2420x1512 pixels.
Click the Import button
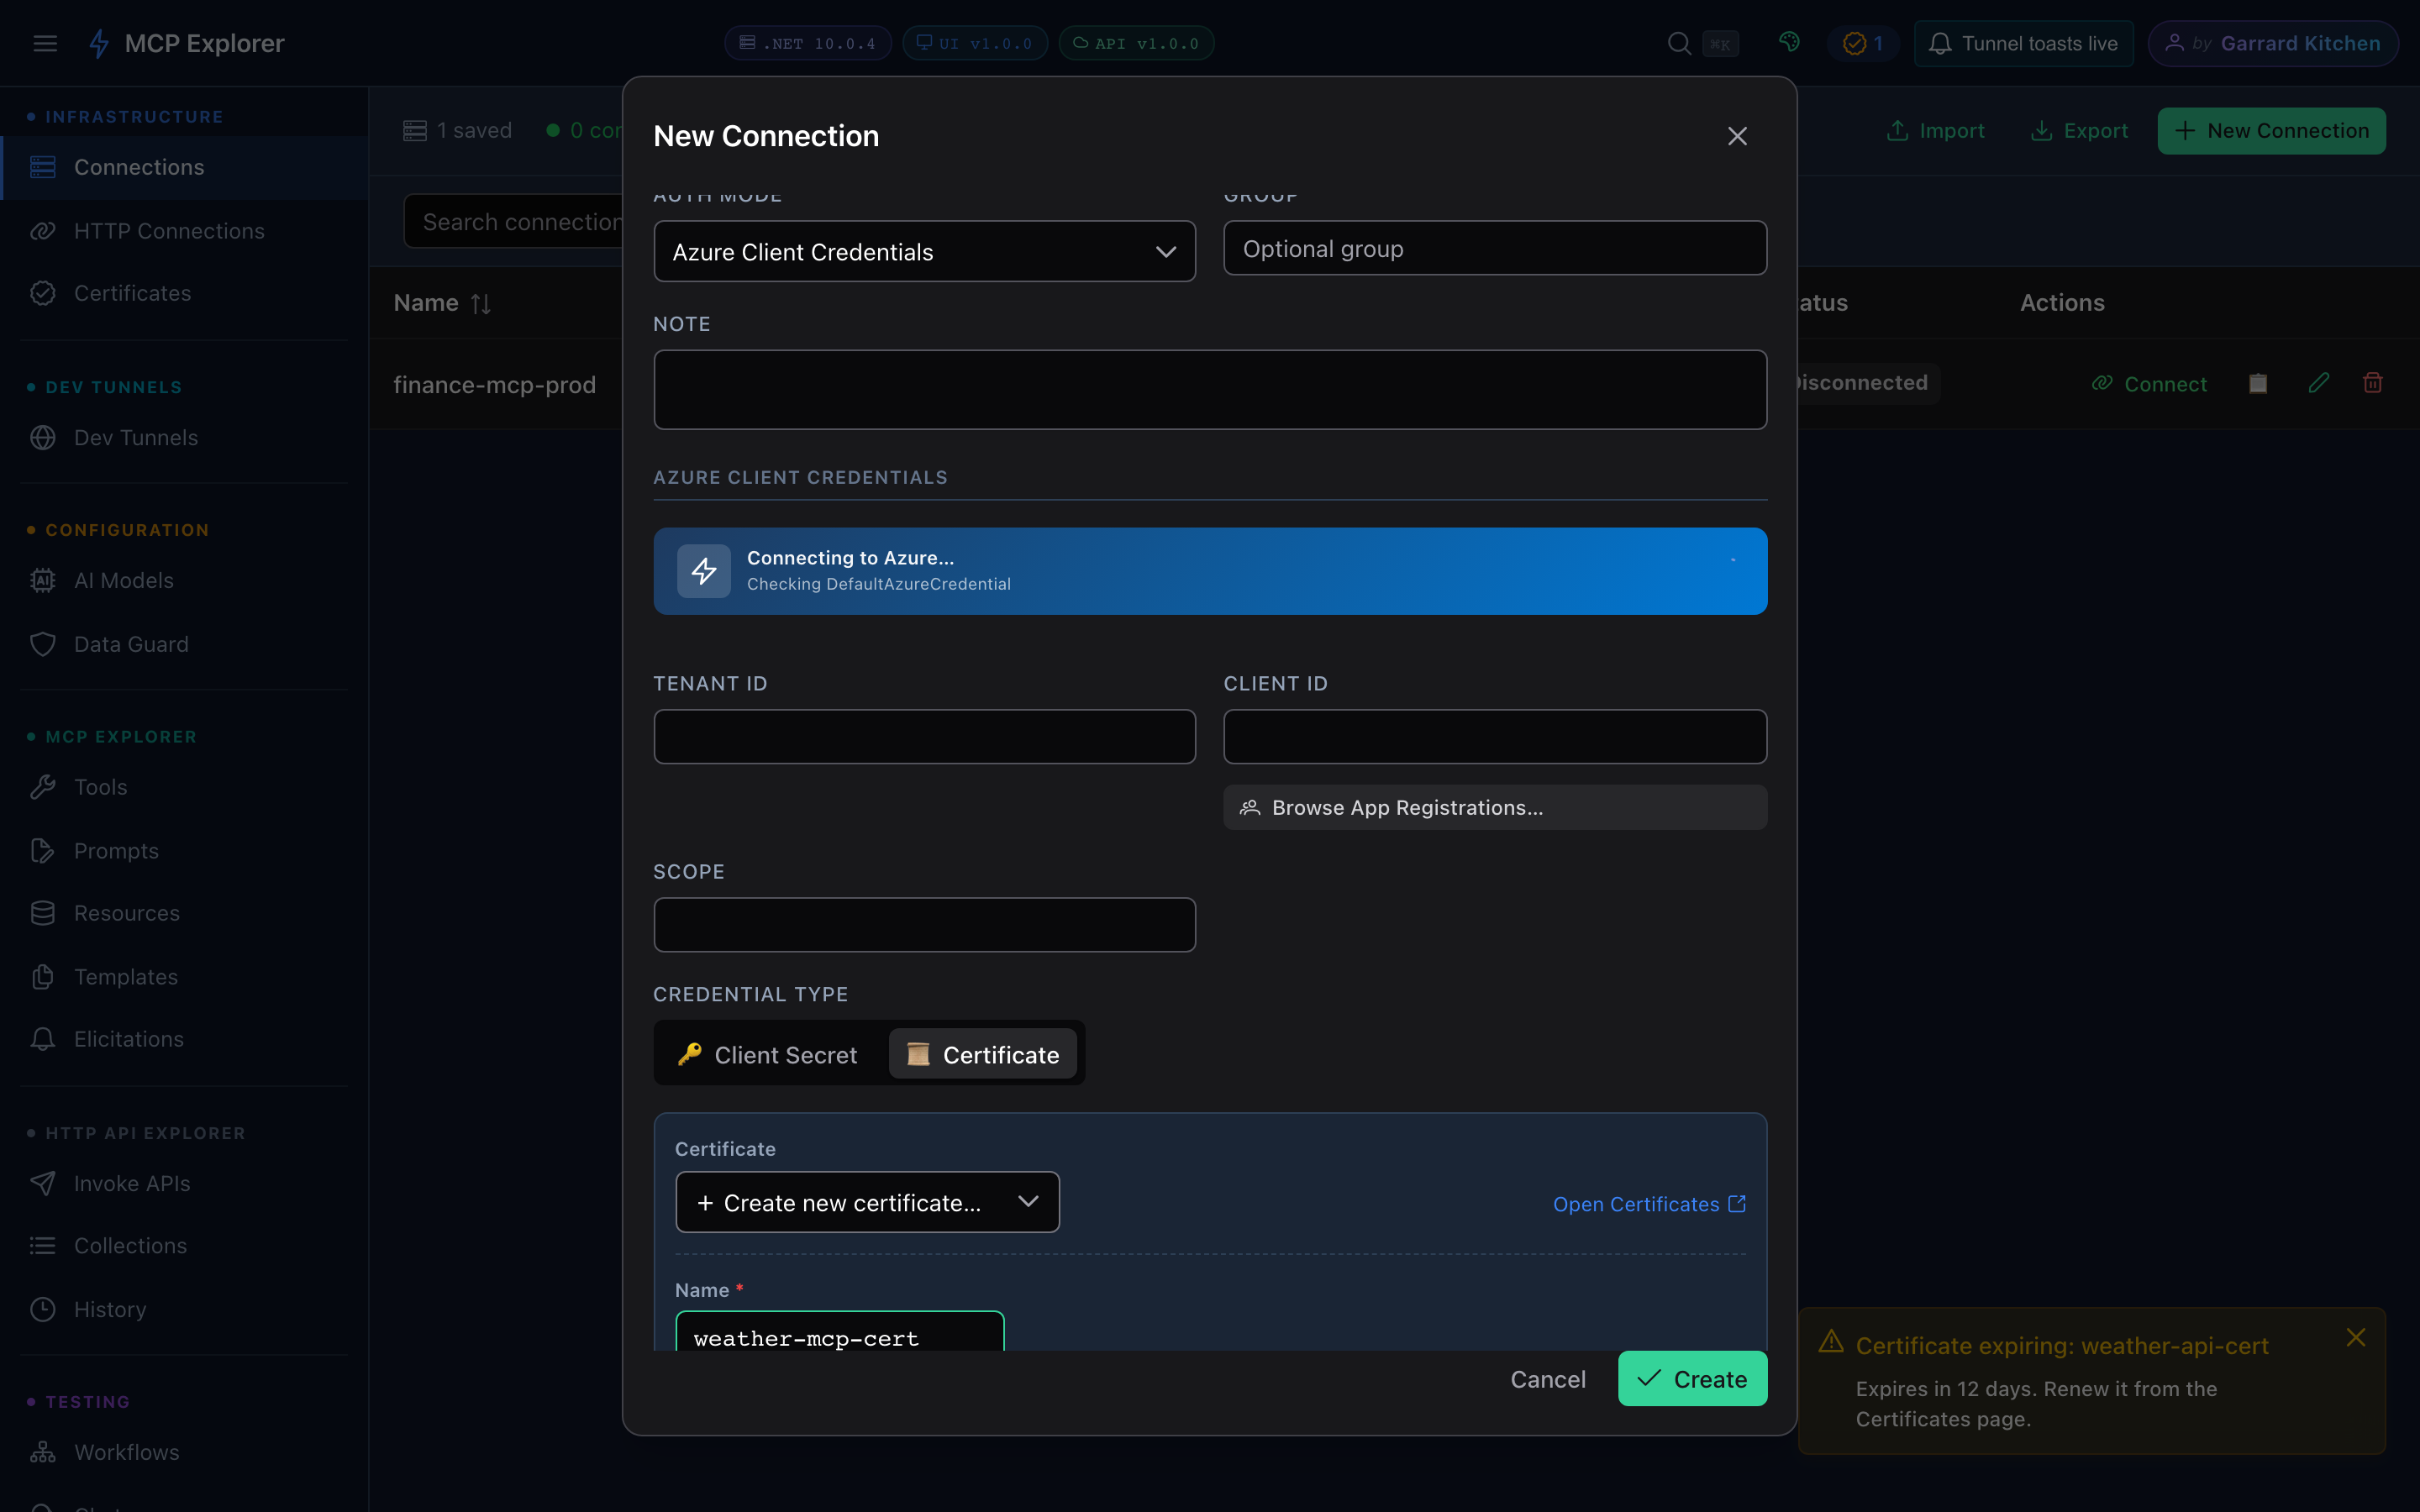click(x=1935, y=131)
